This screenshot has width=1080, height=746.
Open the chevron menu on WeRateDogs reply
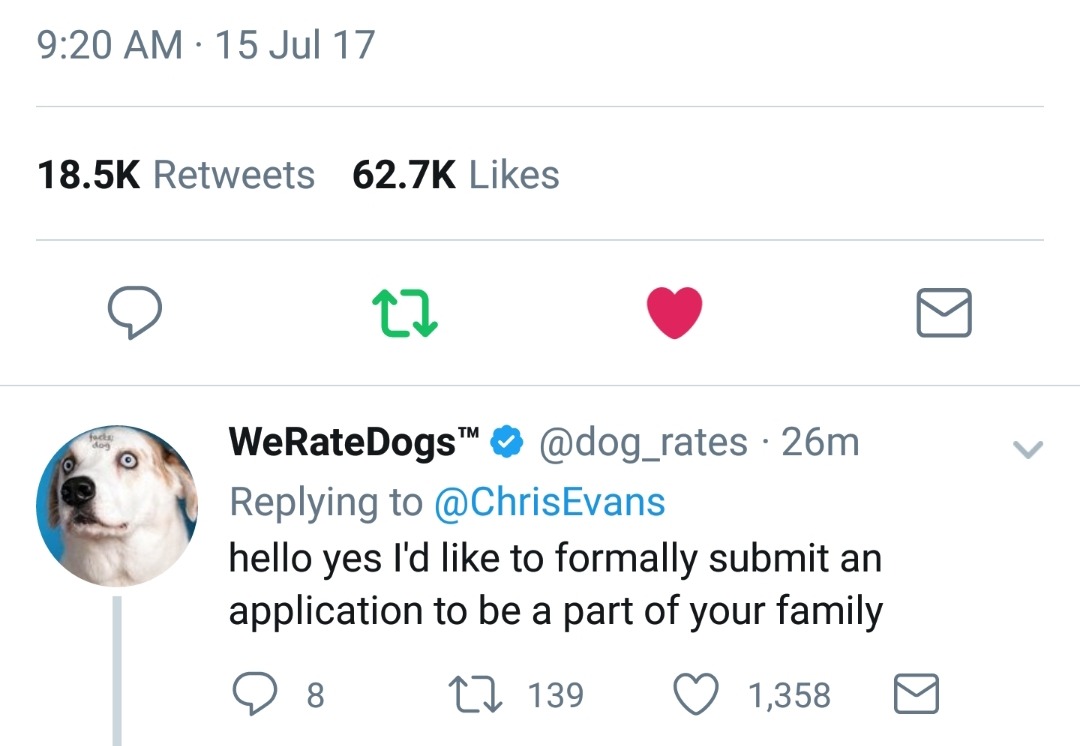coord(1028,450)
